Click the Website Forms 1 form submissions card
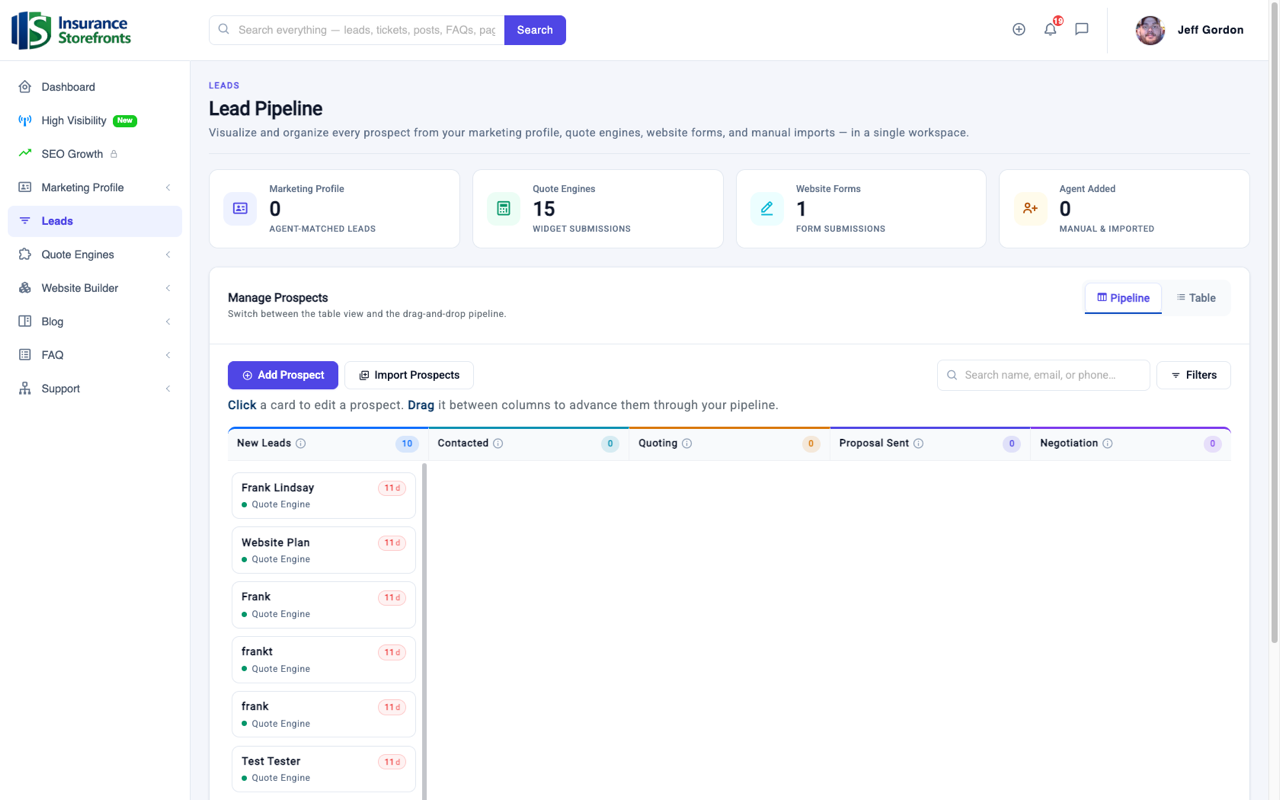This screenshot has height=800, width=1280. [861, 209]
